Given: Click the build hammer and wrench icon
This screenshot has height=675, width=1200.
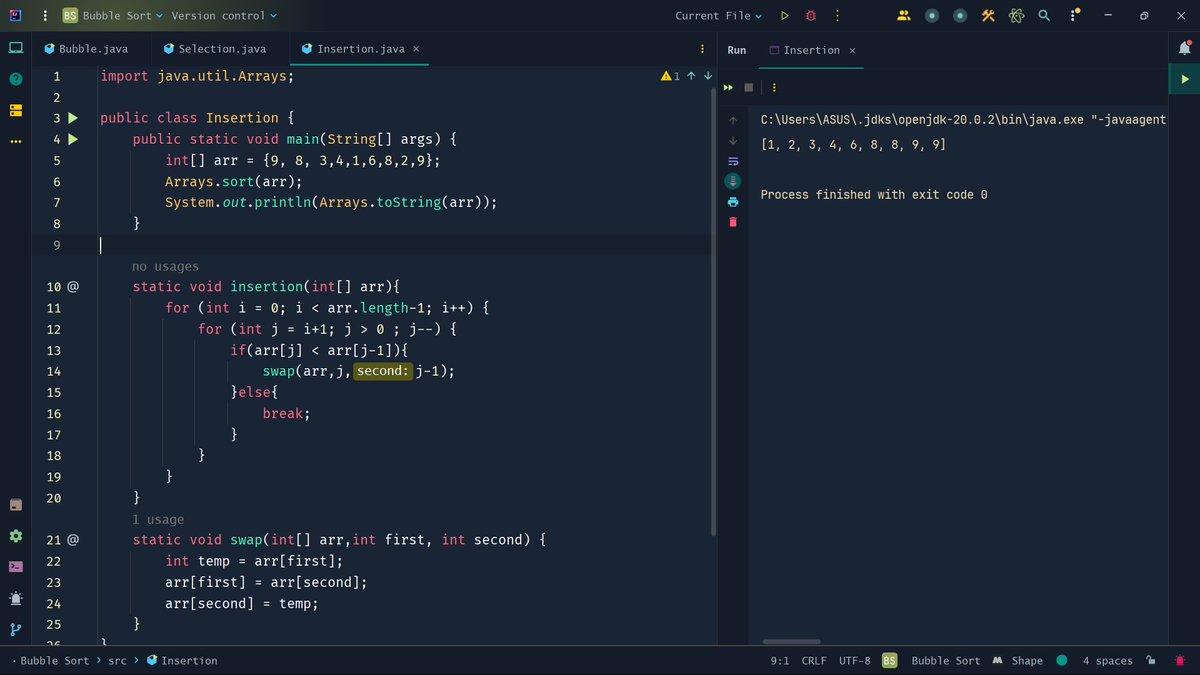Looking at the screenshot, I should click(988, 15).
